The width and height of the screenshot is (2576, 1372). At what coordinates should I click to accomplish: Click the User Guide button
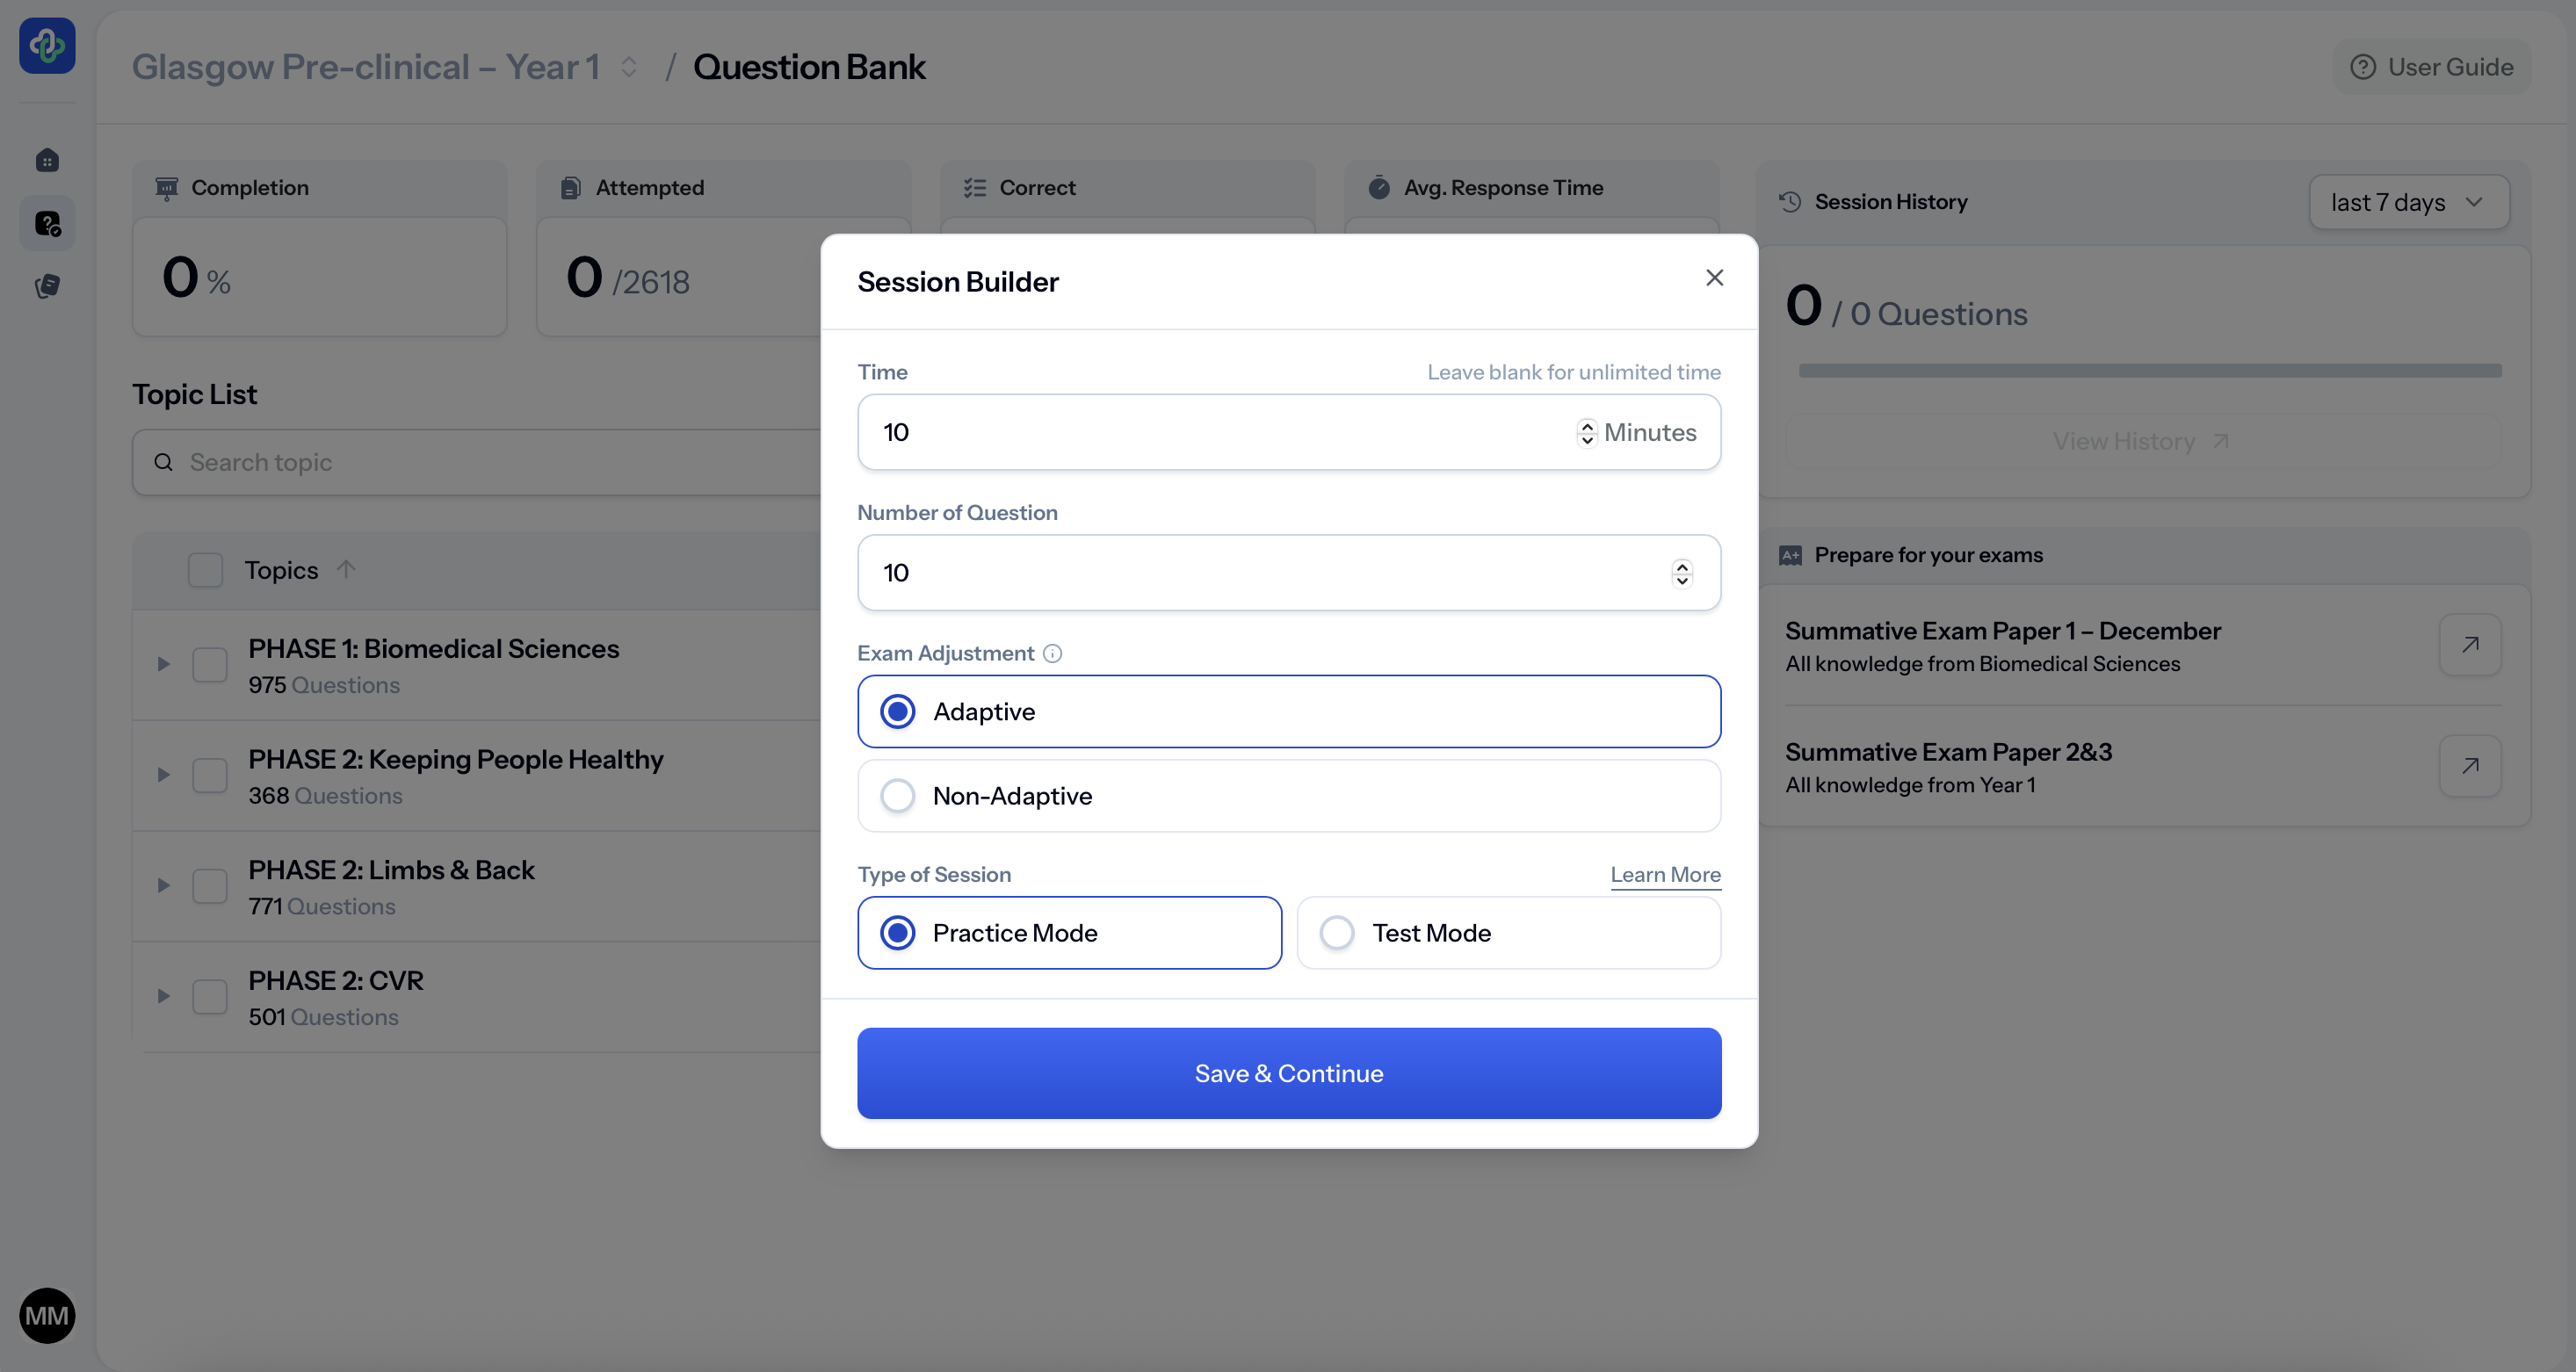coord(2431,67)
